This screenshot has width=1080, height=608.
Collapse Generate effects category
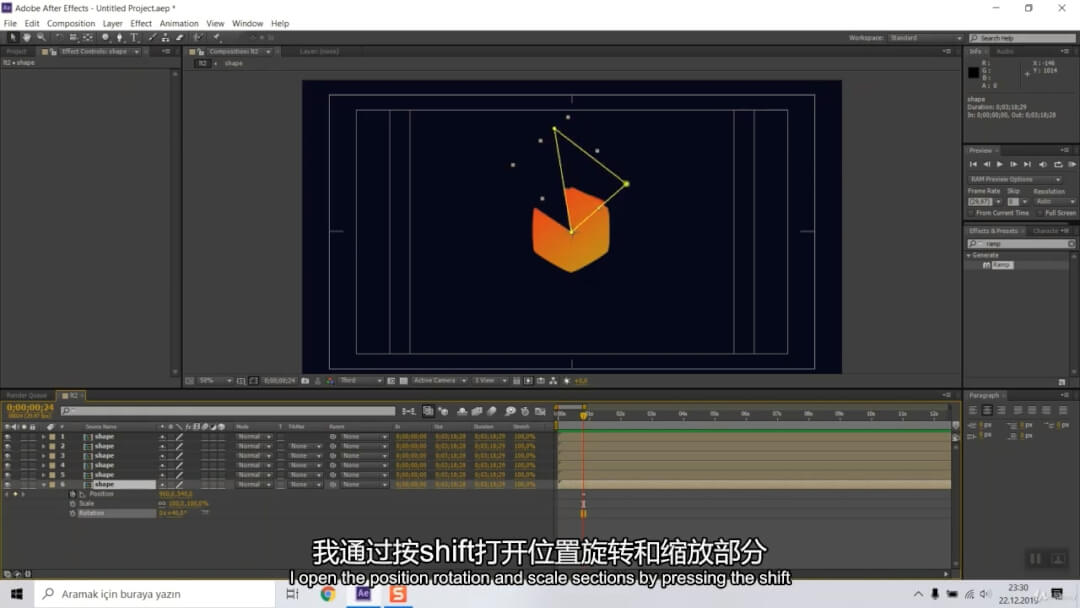tap(969, 255)
